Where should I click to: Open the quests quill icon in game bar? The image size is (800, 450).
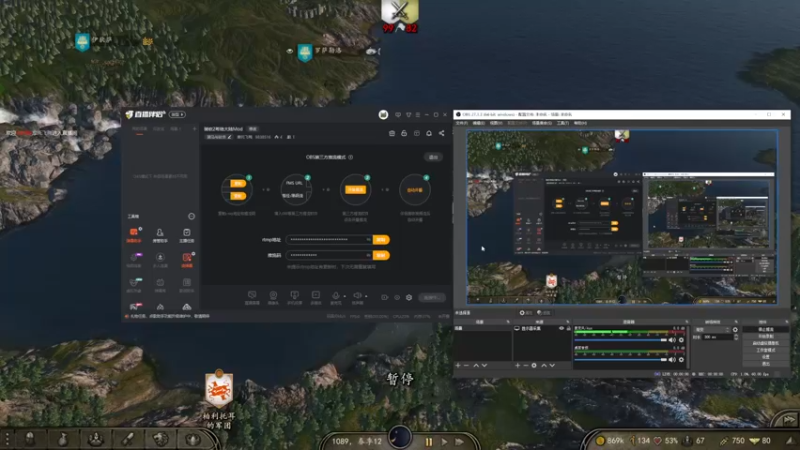click(128, 439)
